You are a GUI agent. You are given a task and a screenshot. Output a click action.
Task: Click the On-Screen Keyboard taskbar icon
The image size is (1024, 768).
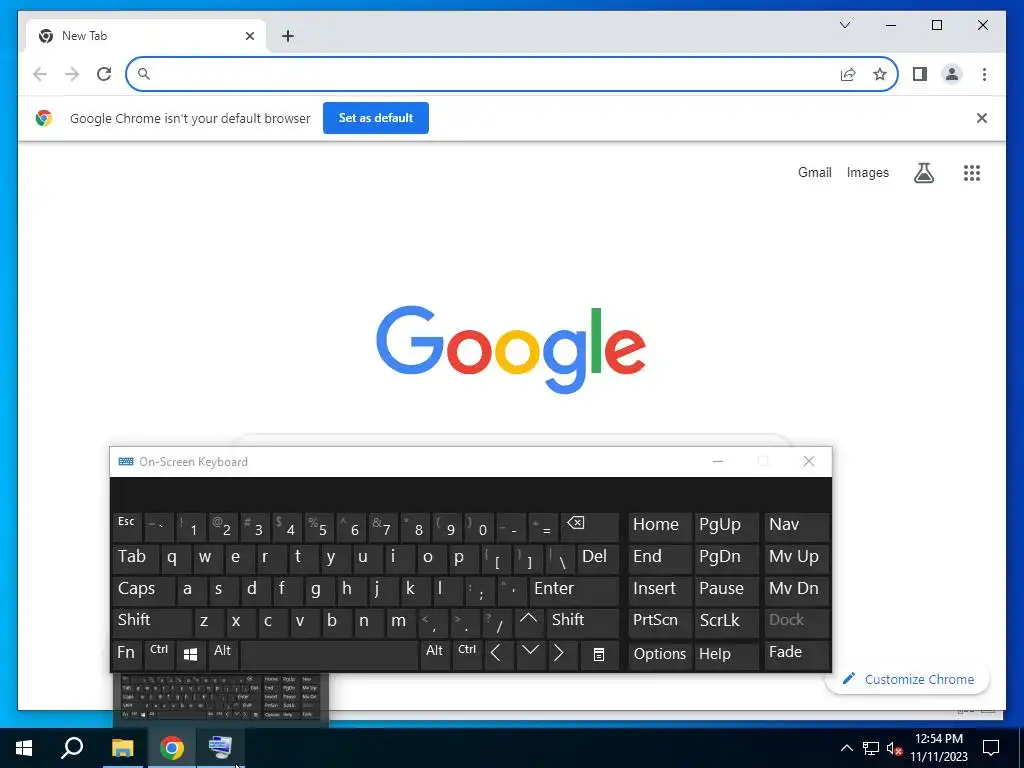click(220, 748)
